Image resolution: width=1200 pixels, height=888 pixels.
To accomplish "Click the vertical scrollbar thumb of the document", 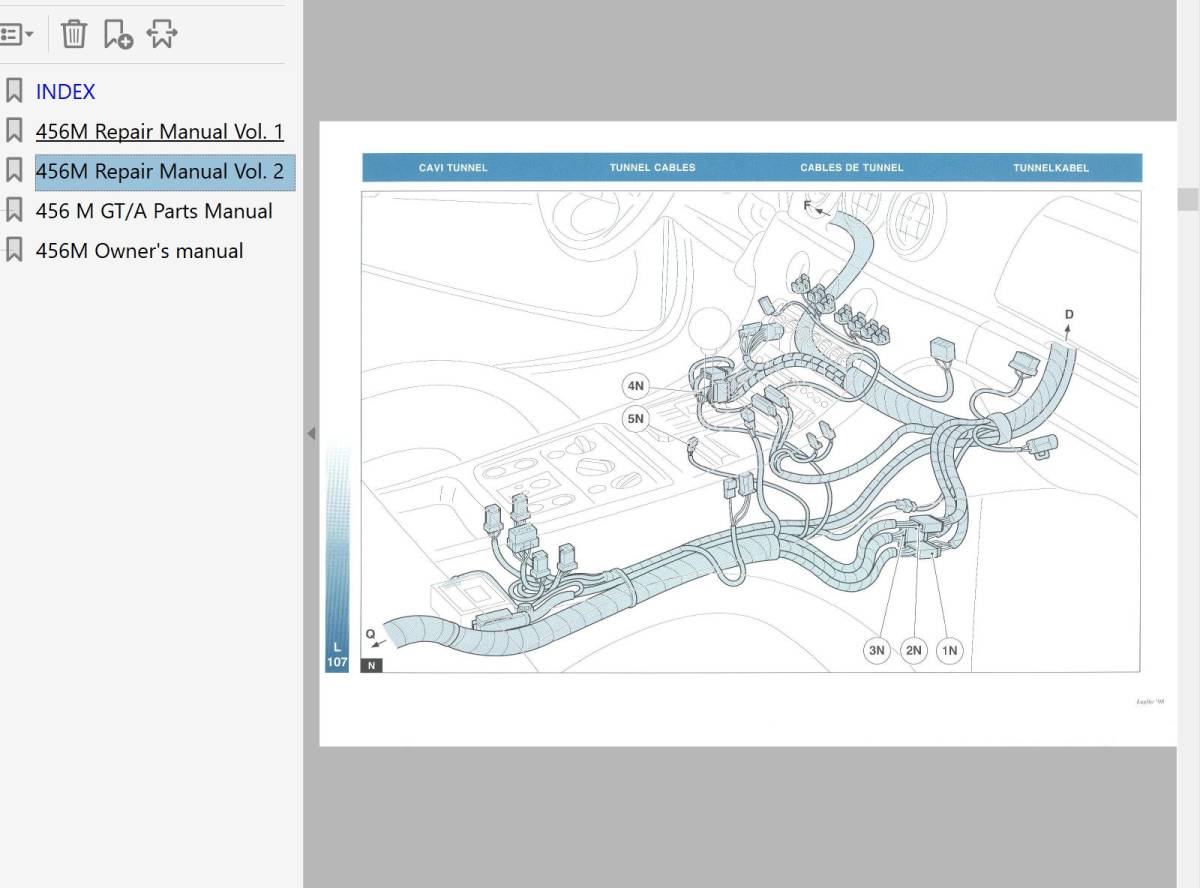I will pyautogui.click(x=1187, y=199).
